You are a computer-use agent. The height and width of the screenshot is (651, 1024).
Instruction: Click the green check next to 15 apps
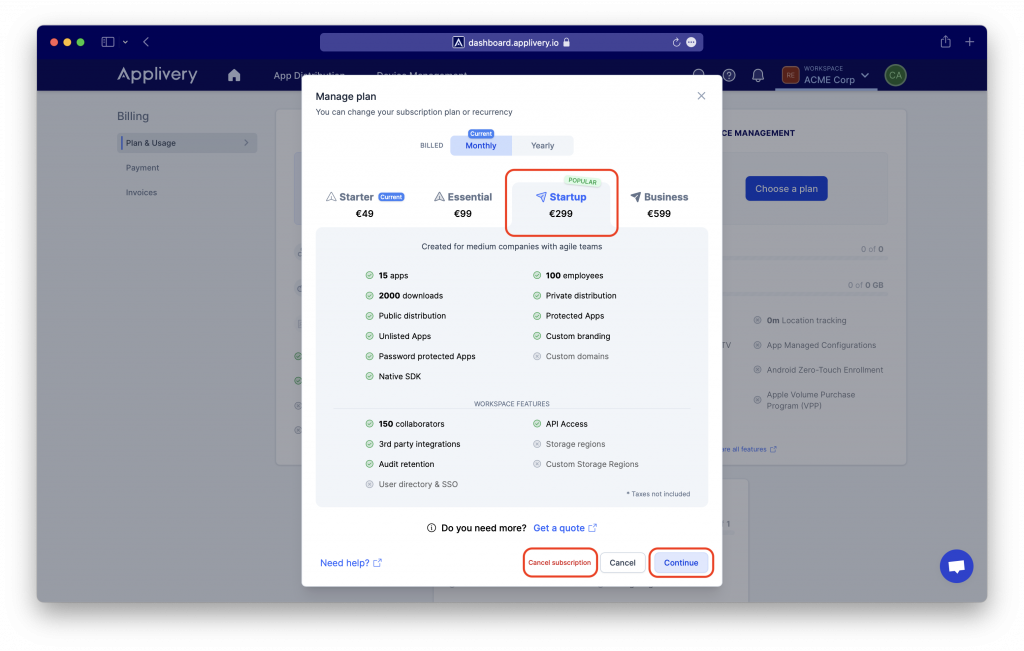click(x=370, y=276)
